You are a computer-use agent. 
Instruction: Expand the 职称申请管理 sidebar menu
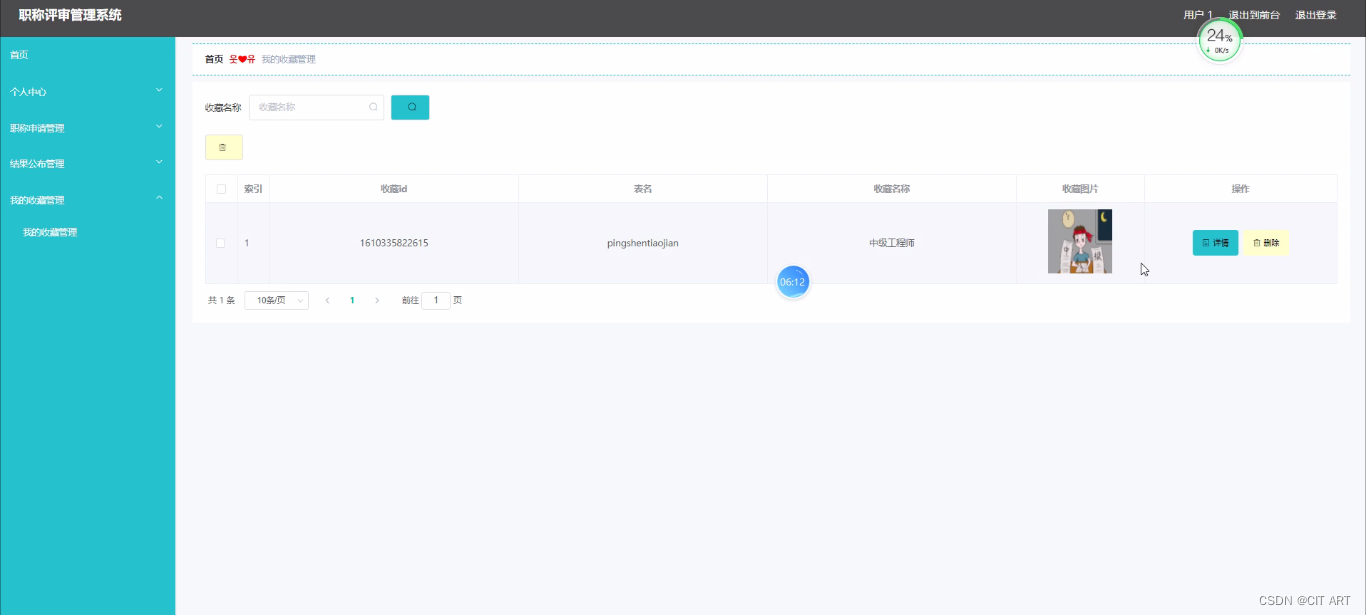point(87,128)
